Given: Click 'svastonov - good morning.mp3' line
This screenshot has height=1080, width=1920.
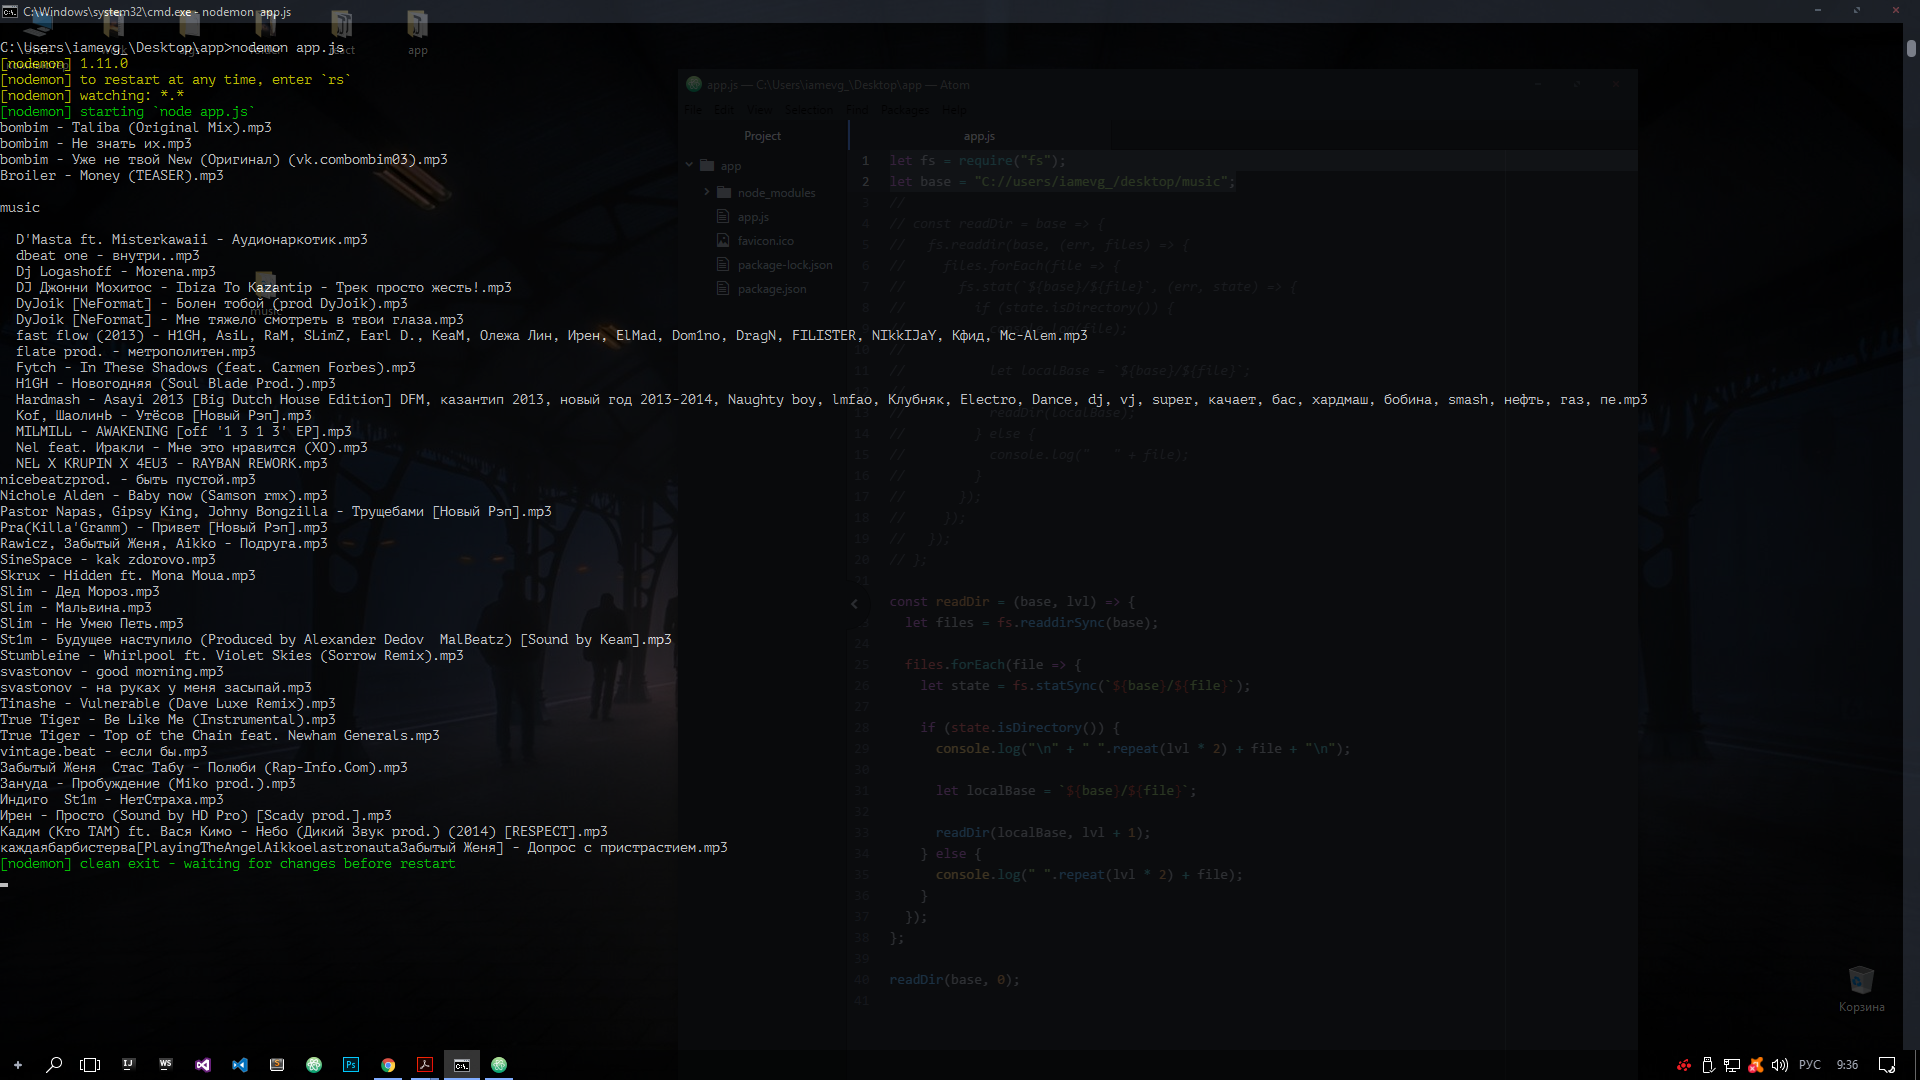Looking at the screenshot, I should pyautogui.click(x=112, y=672).
